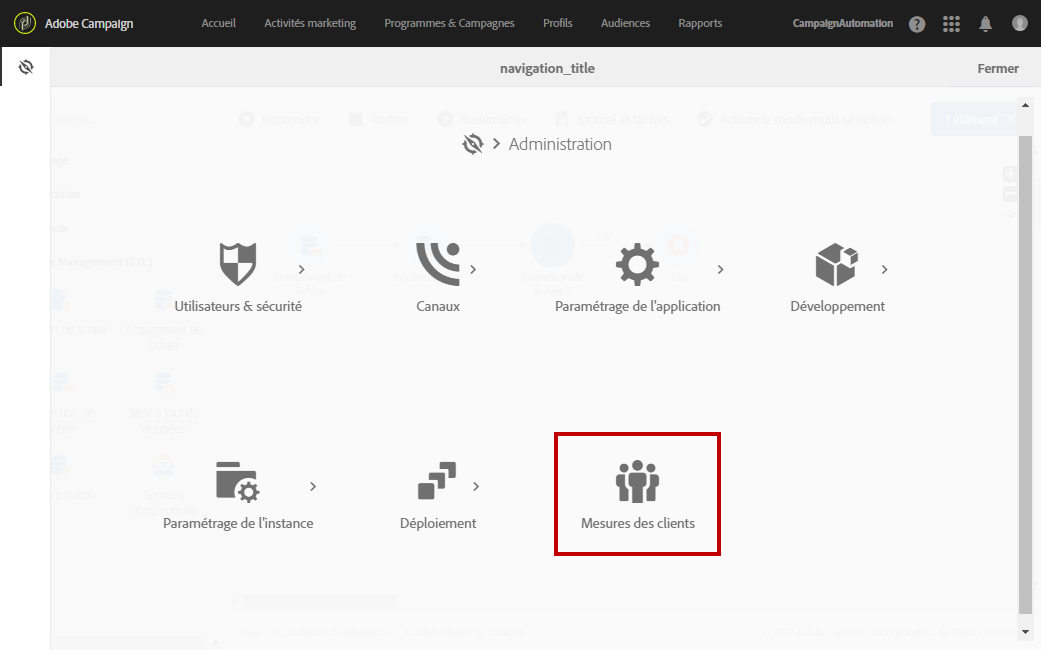
Task: Expand chevron next to Utilisateurs & sécurité
Action: click(301, 270)
